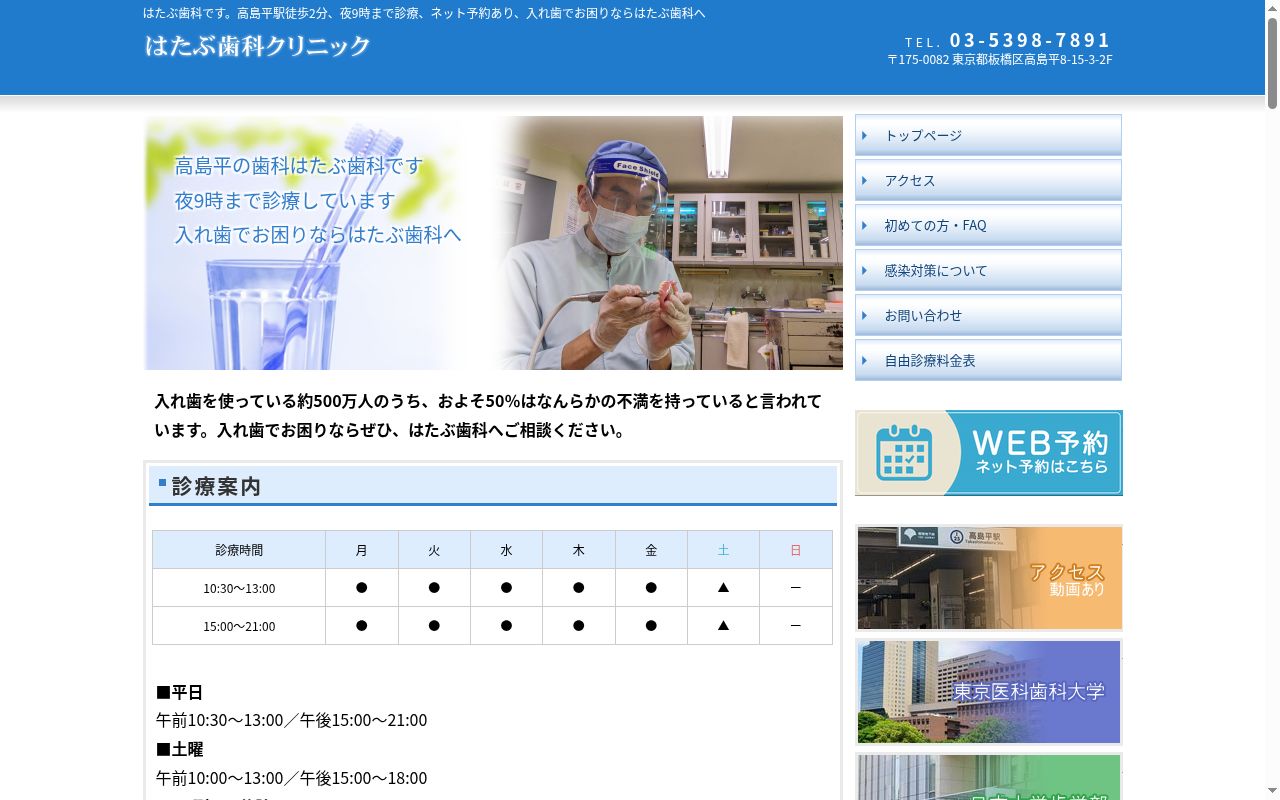Click the paragraph about 入れ歯 users
This screenshot has height=800, width=1280.
click(x=488, y=416)
